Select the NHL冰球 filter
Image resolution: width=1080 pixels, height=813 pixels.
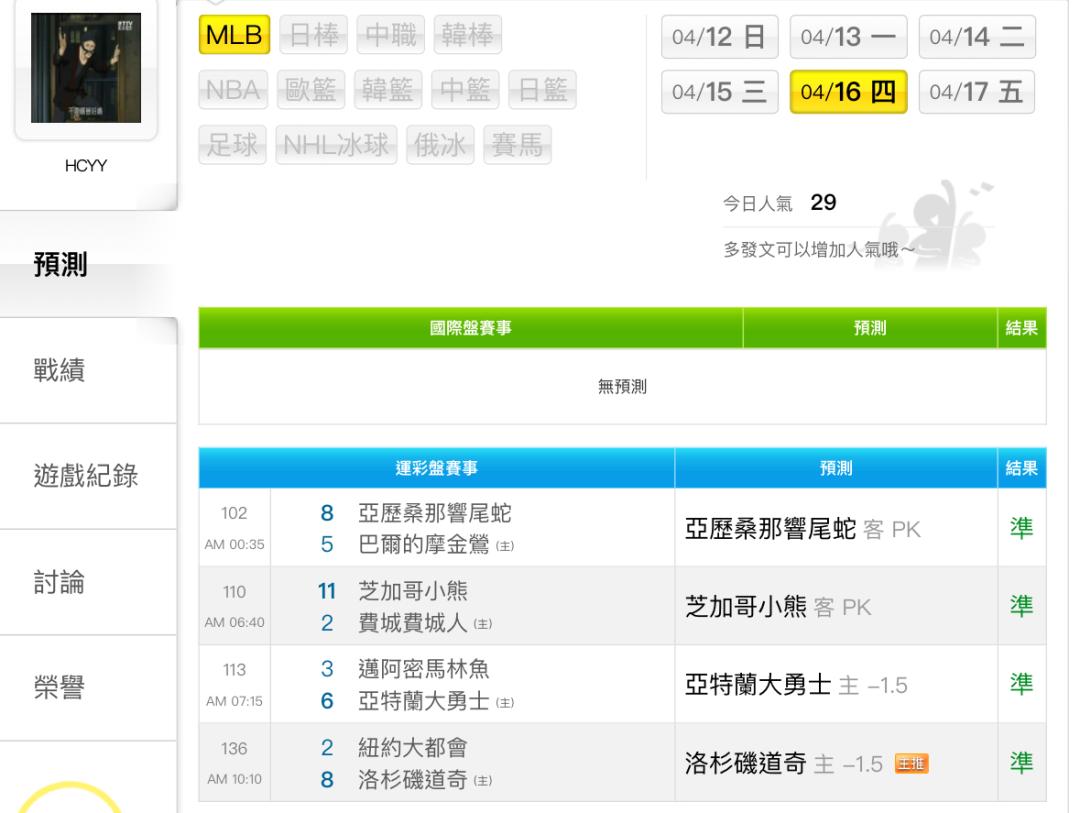click(338, 147)
